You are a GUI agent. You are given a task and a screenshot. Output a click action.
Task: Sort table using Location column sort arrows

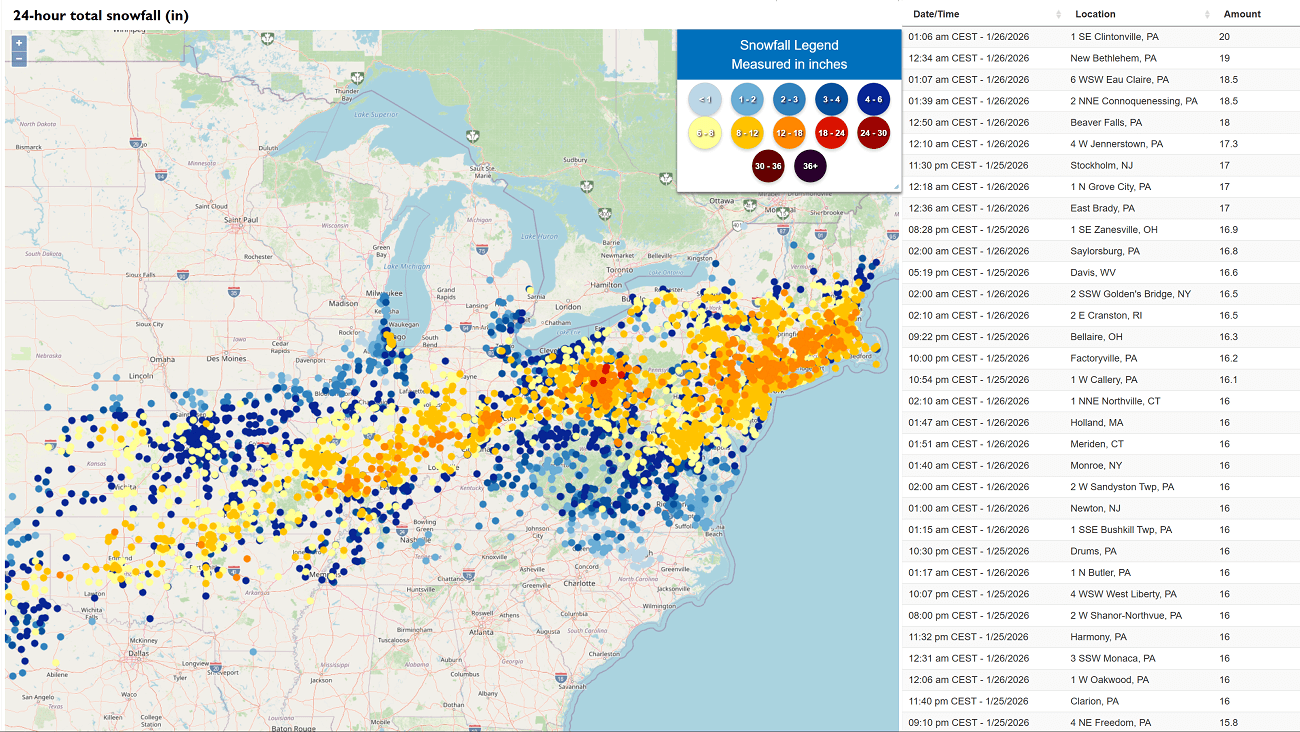(1207, 14)
